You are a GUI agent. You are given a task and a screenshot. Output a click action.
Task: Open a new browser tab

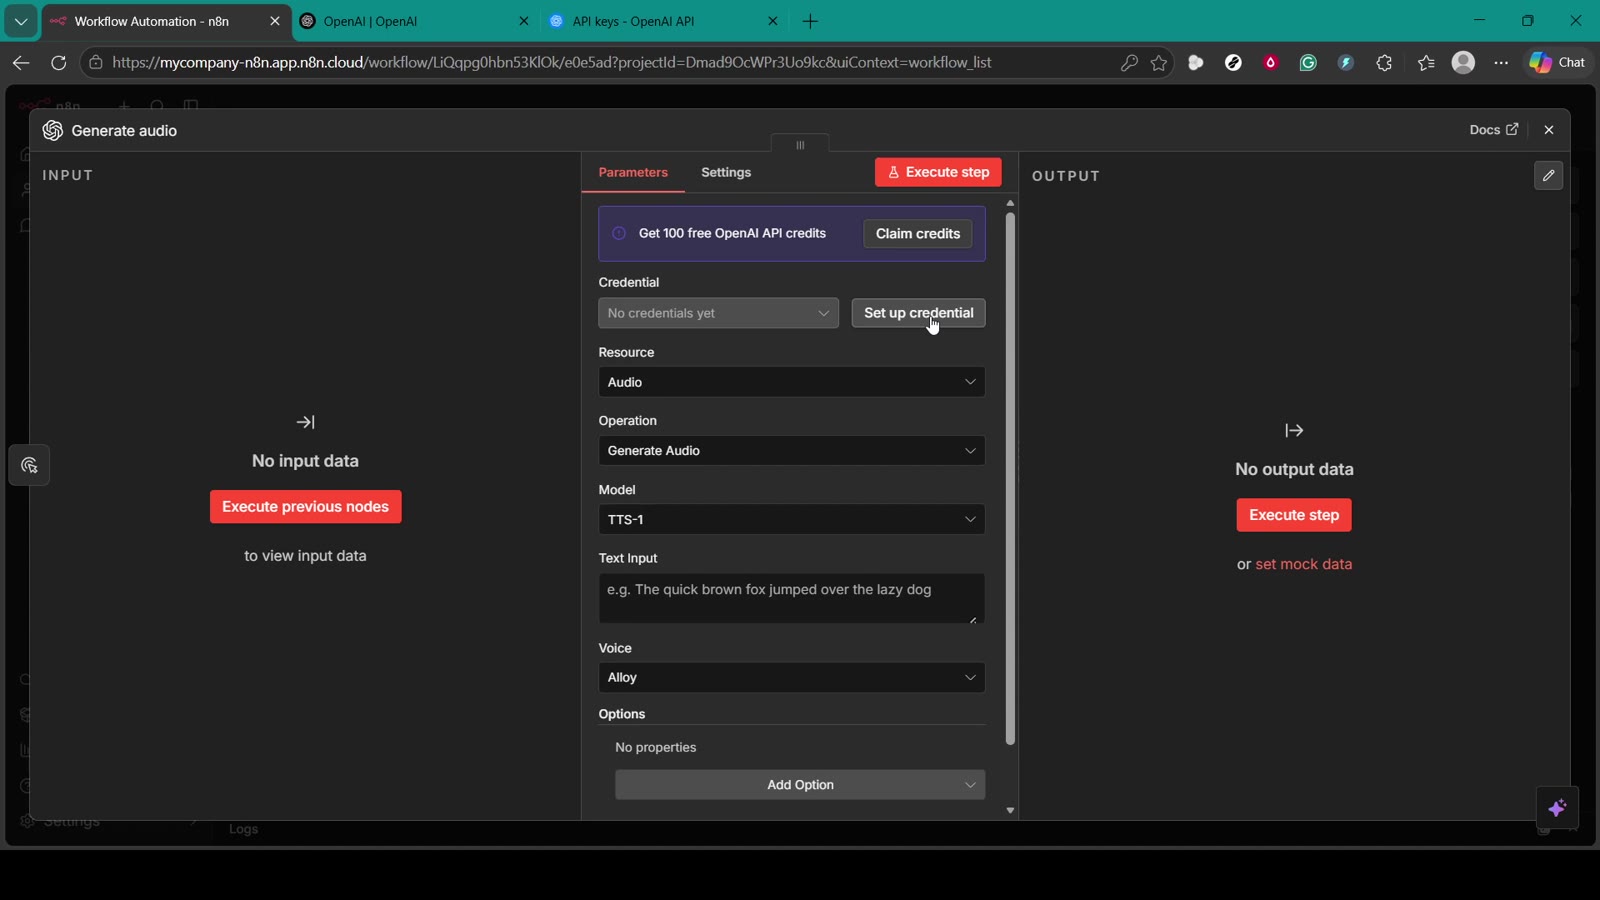pyautogui.click(x=811, y=21)
